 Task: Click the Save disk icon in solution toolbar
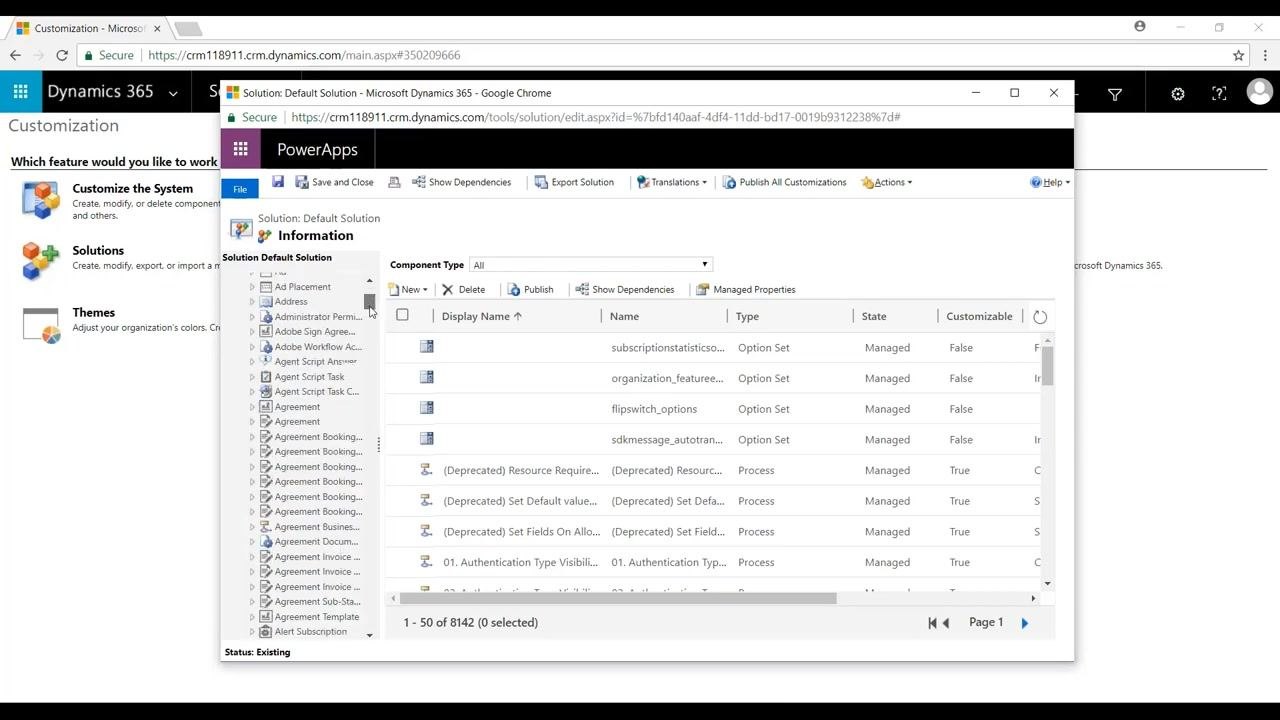278,182
